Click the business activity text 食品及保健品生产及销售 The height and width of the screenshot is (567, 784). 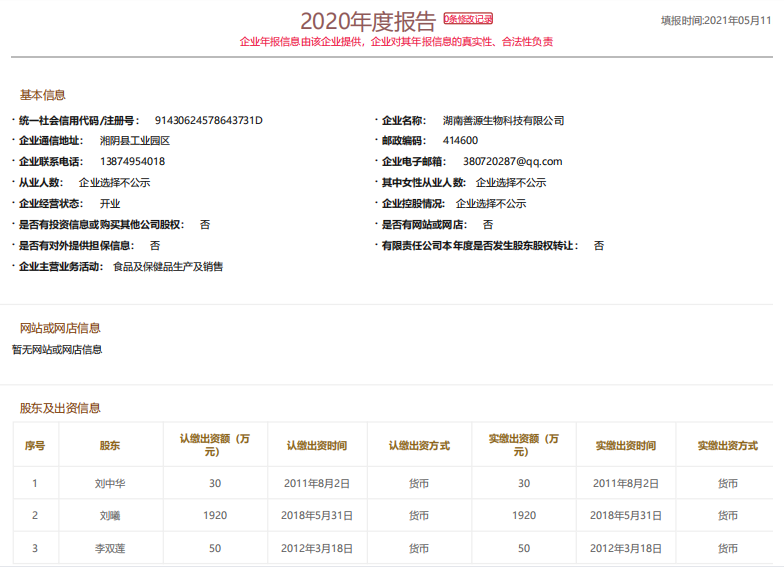(168, 266)
